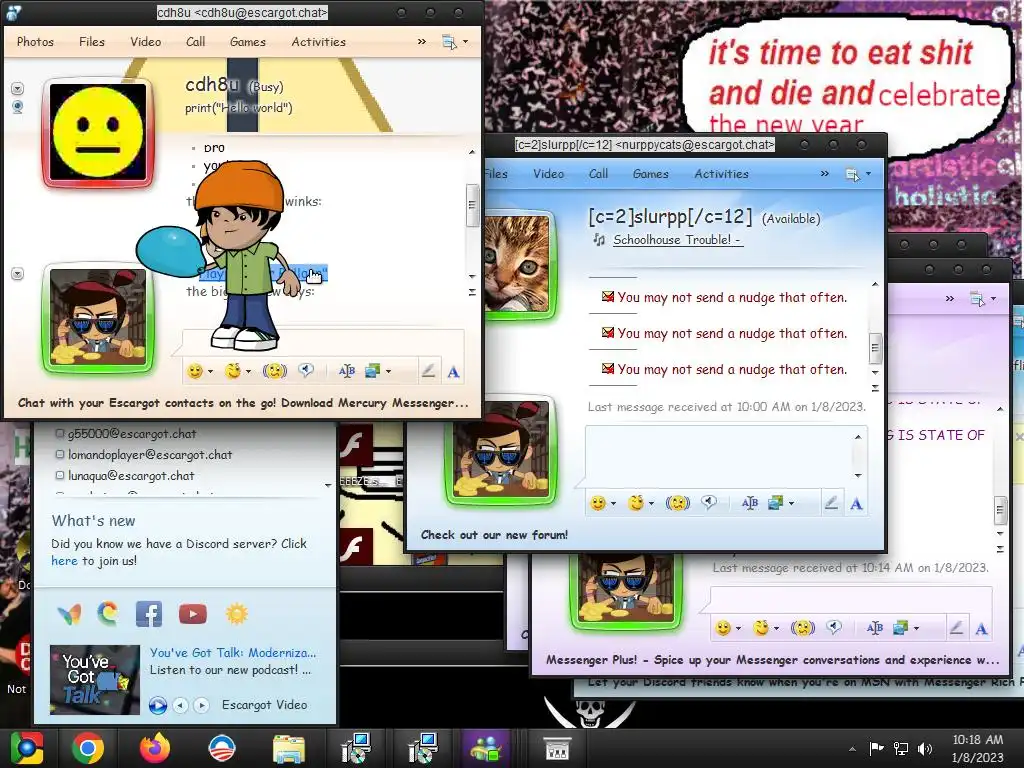Click Mercury Messenger ad text in cdh8u window
This screenshot has width=1024, height=768.
click(243, 403)
